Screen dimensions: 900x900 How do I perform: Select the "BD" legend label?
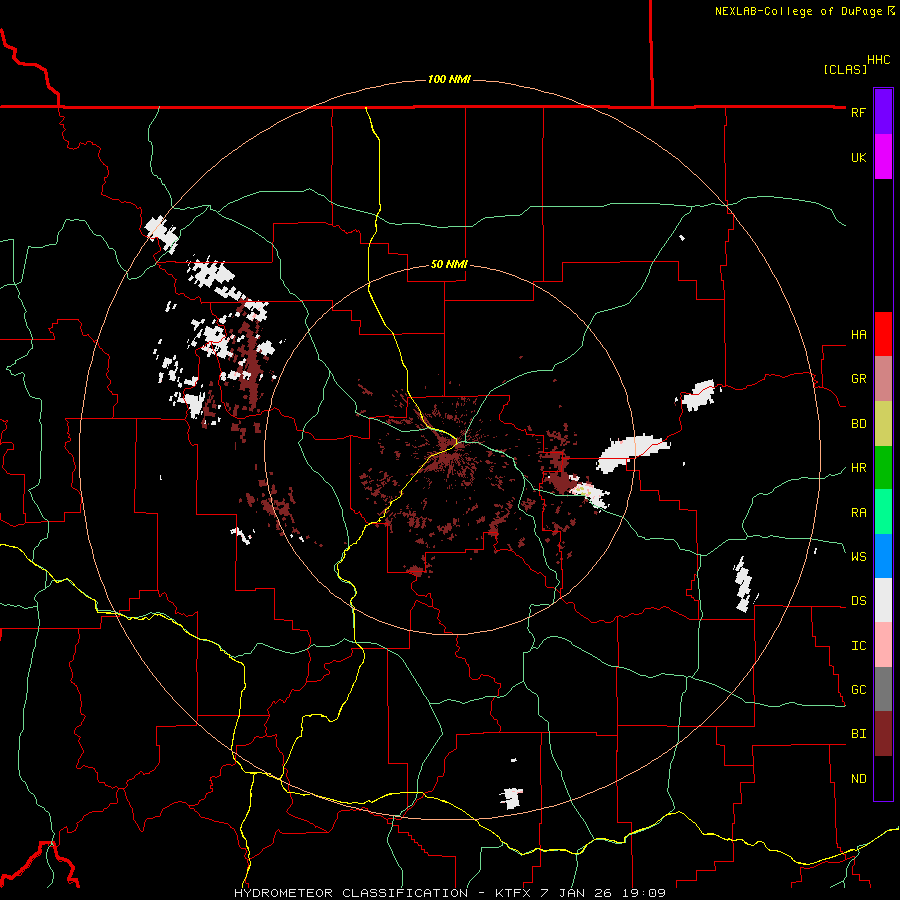click(858, 424)
